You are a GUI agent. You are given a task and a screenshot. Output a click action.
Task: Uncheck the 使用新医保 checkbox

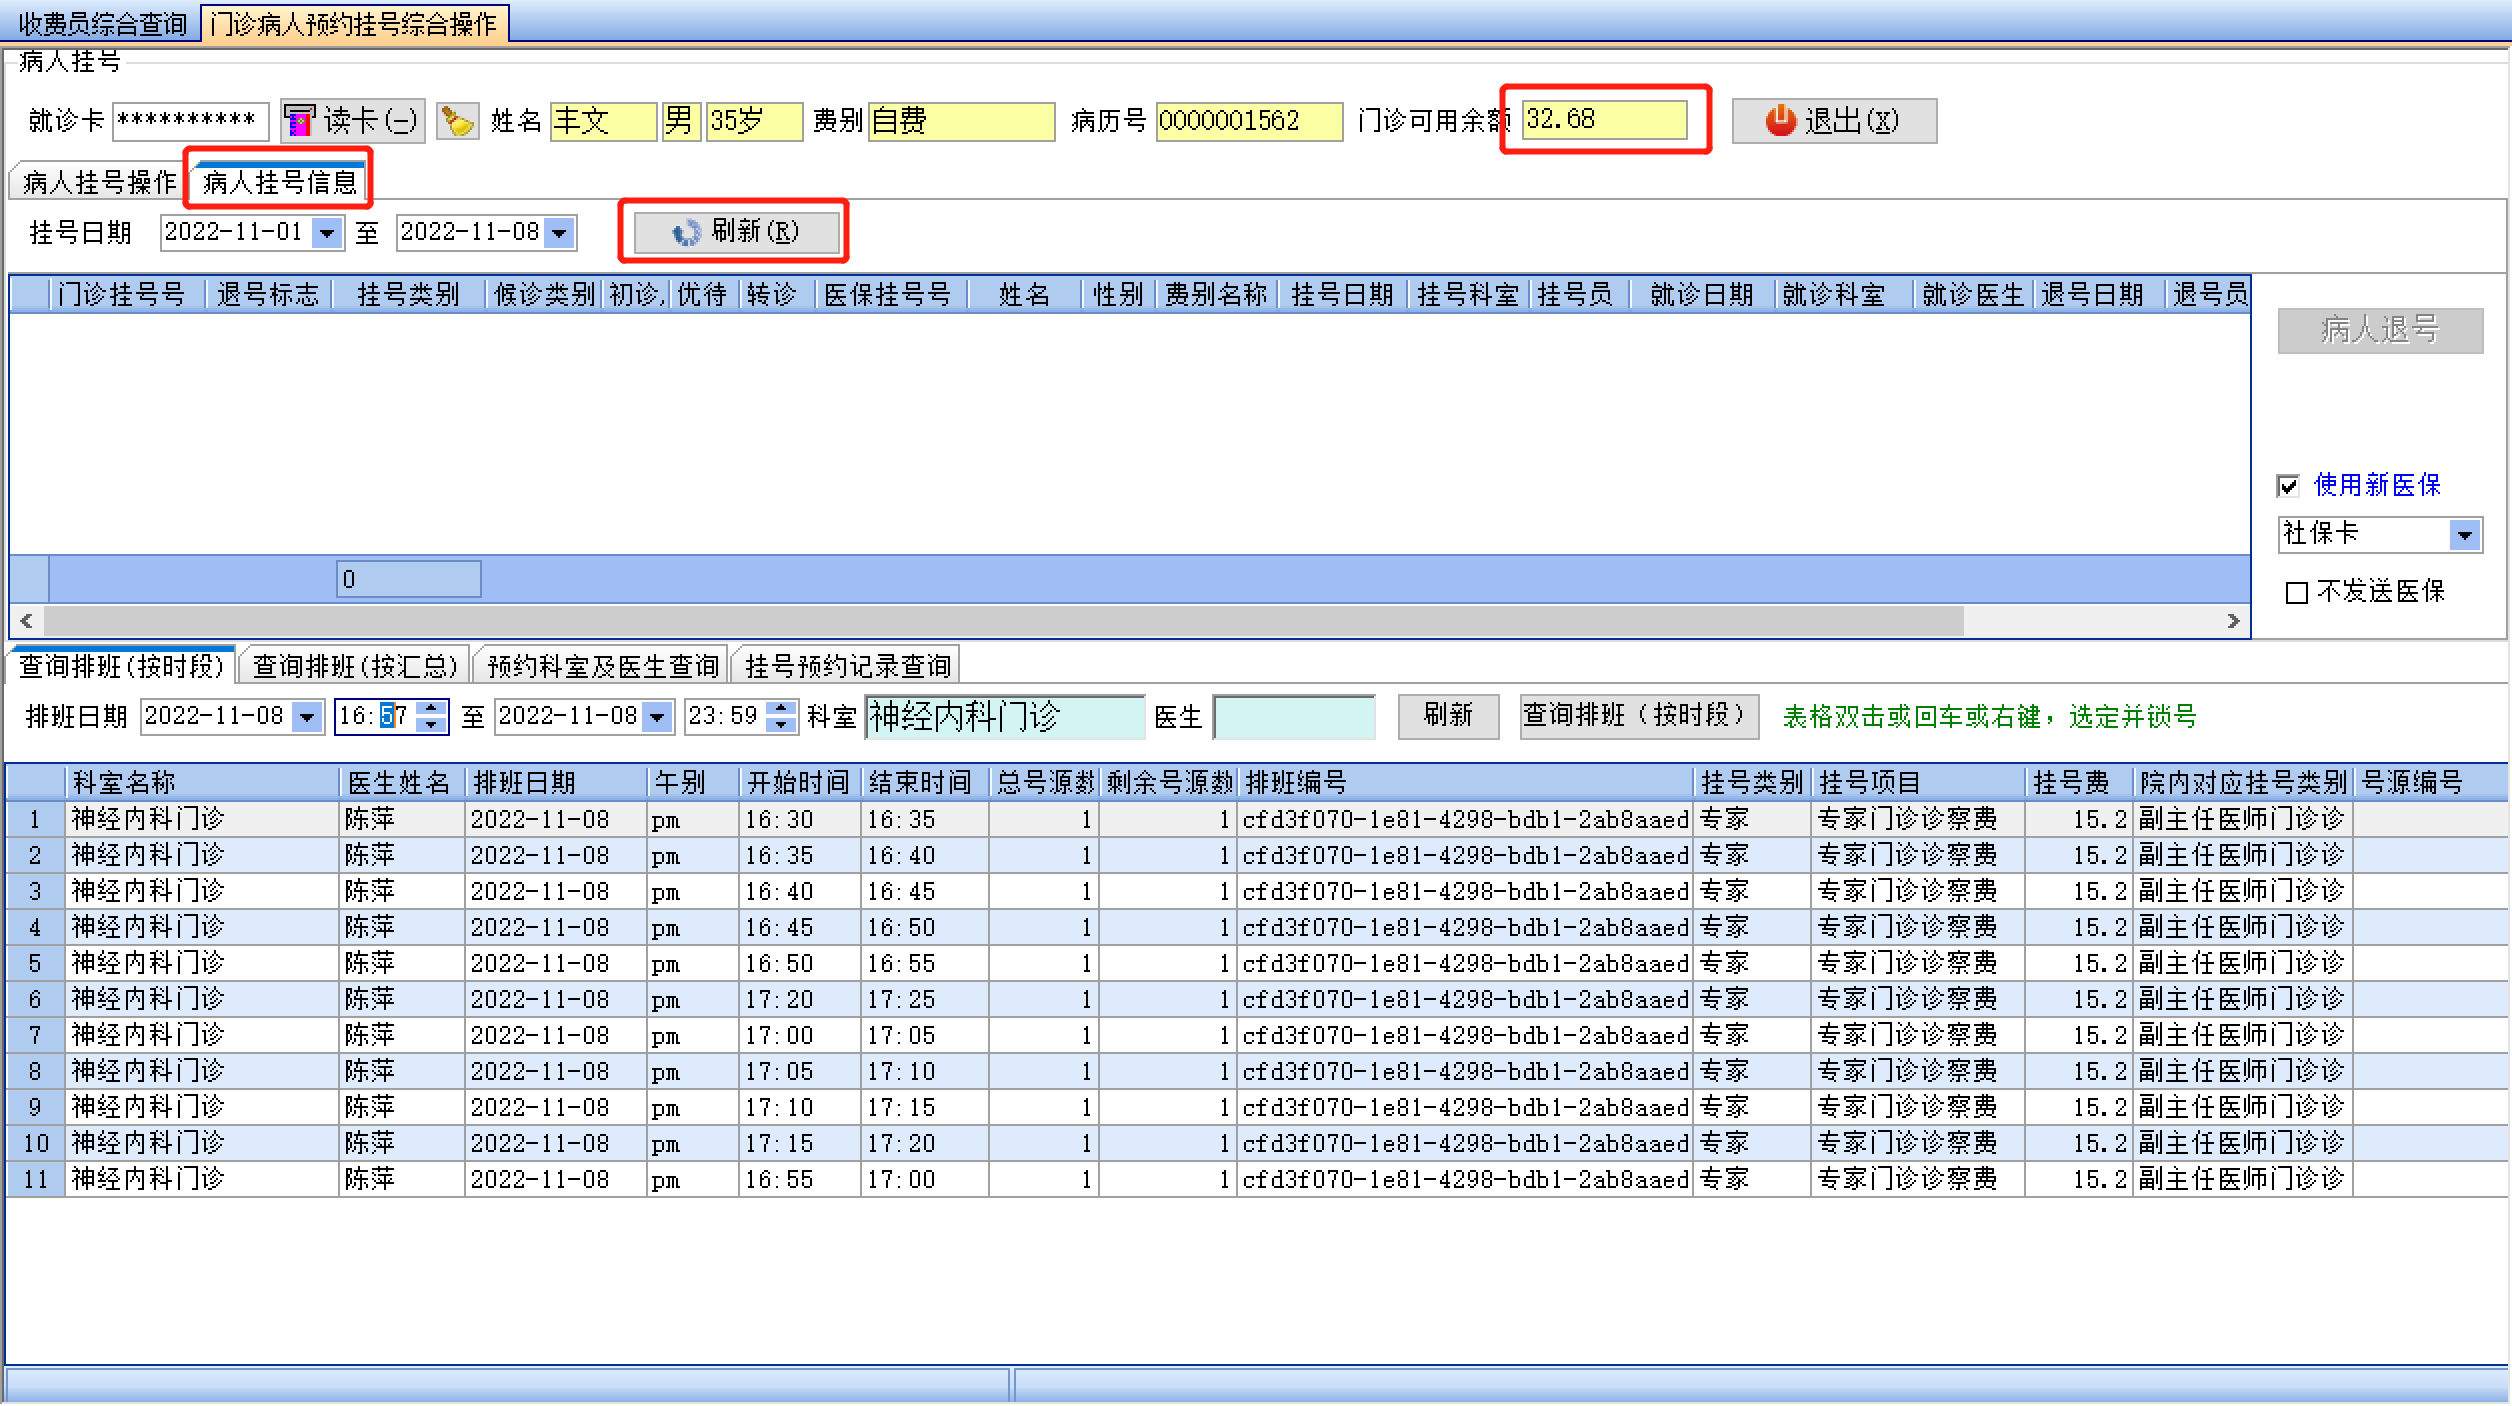coord(2288,486)
